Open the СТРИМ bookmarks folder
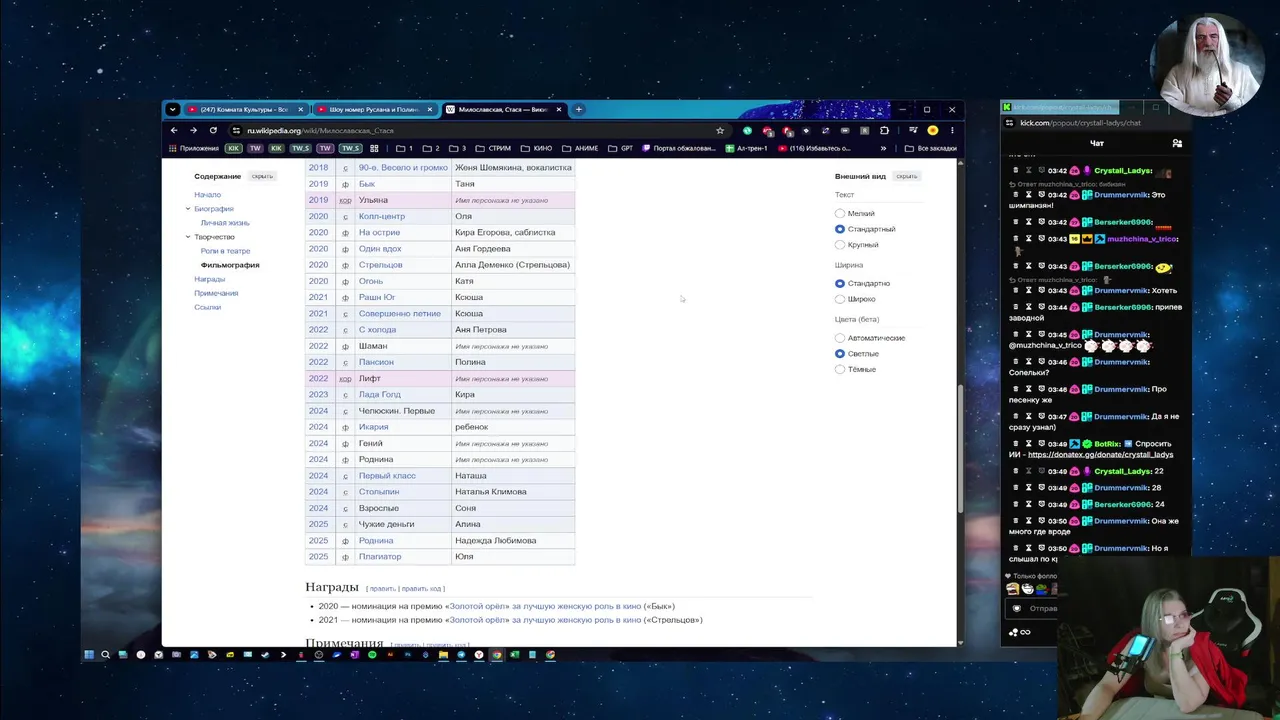The image size is (1280, 720). (493, 148)
